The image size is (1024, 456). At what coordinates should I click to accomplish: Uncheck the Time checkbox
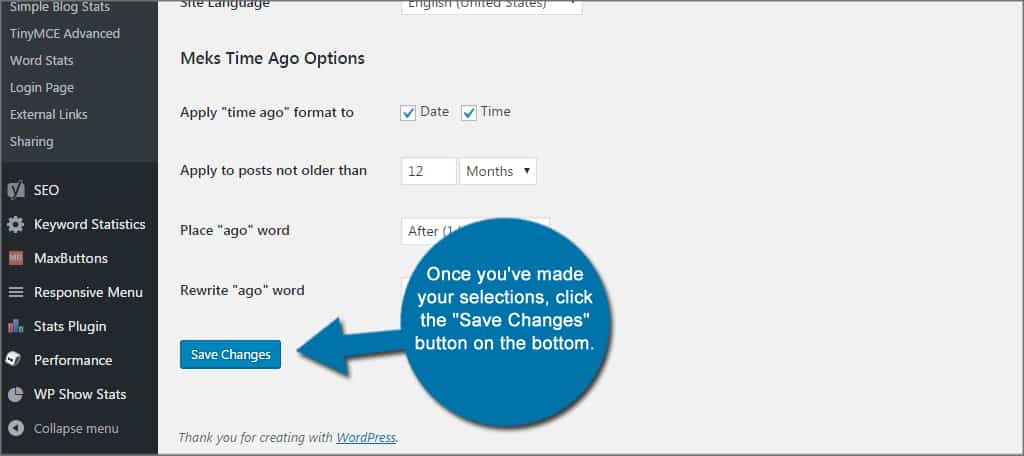(x=469, y=113)
